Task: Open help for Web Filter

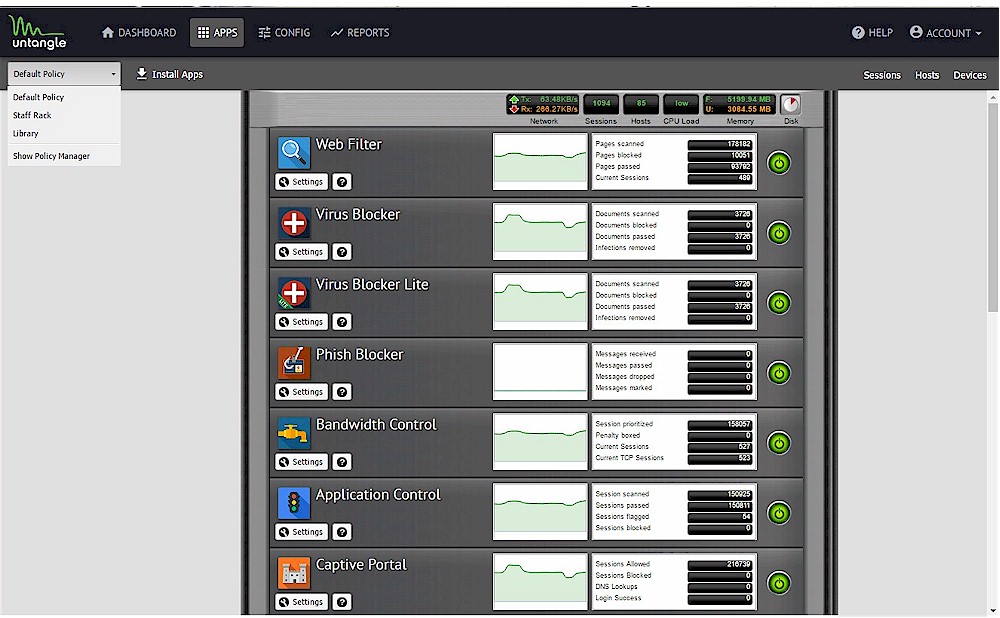Action: pyautogui.click(x=342, y=182)
